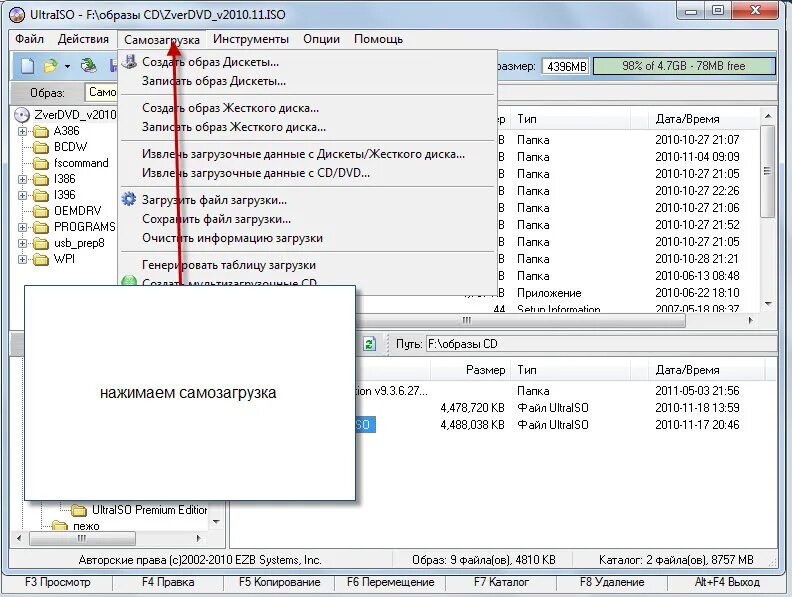Click the UltraISO application icon in title bar
Image resolution: width=792 pixels, height=597 pixels.
(17, 14)
